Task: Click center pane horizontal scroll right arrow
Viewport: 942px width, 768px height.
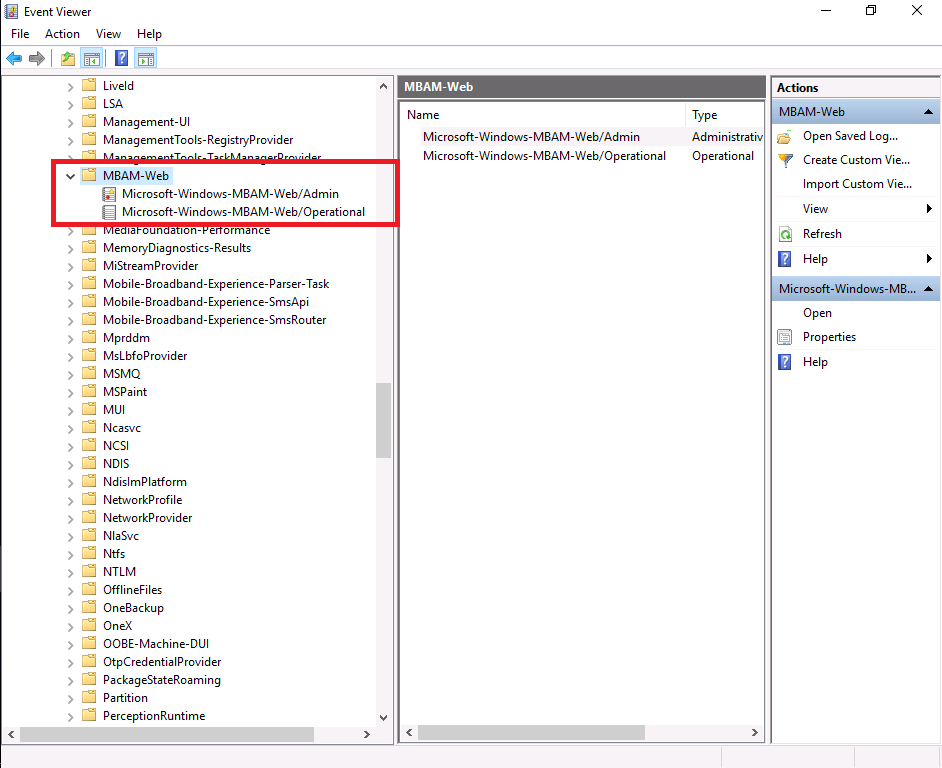Action: point(755,732)
